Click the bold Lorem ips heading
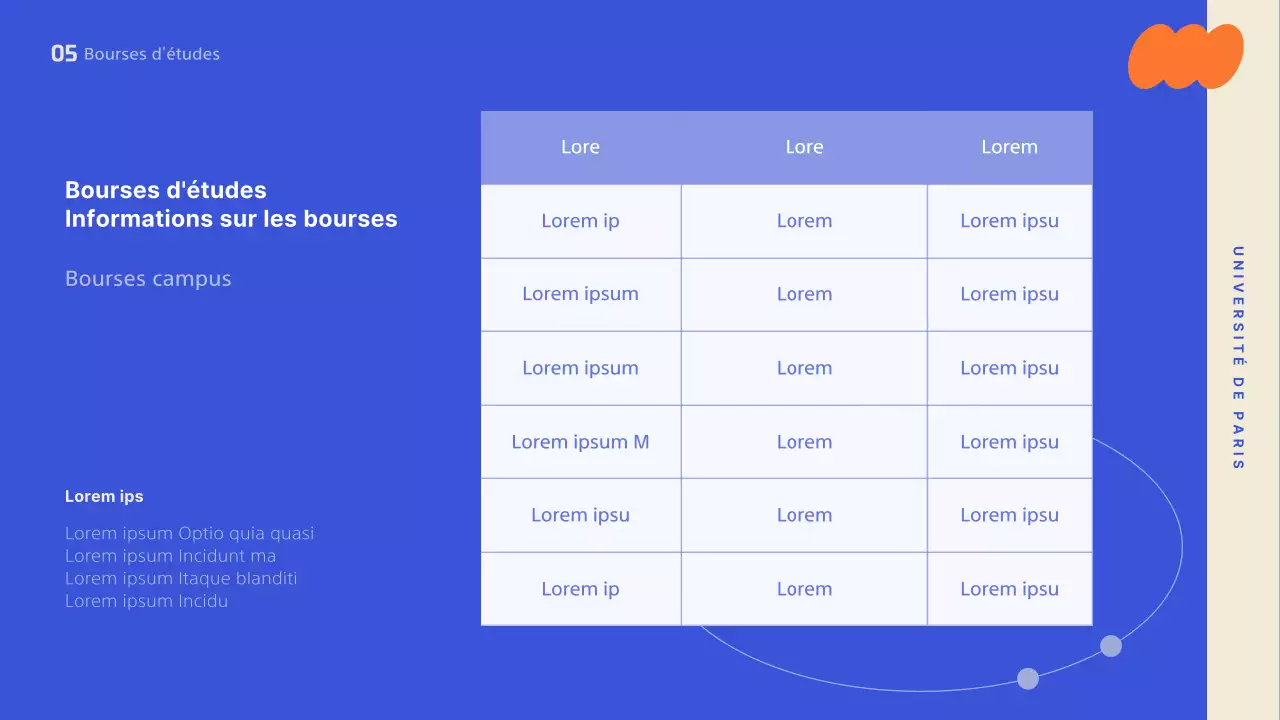1280x720 pixels. click(x=104, y=496)
